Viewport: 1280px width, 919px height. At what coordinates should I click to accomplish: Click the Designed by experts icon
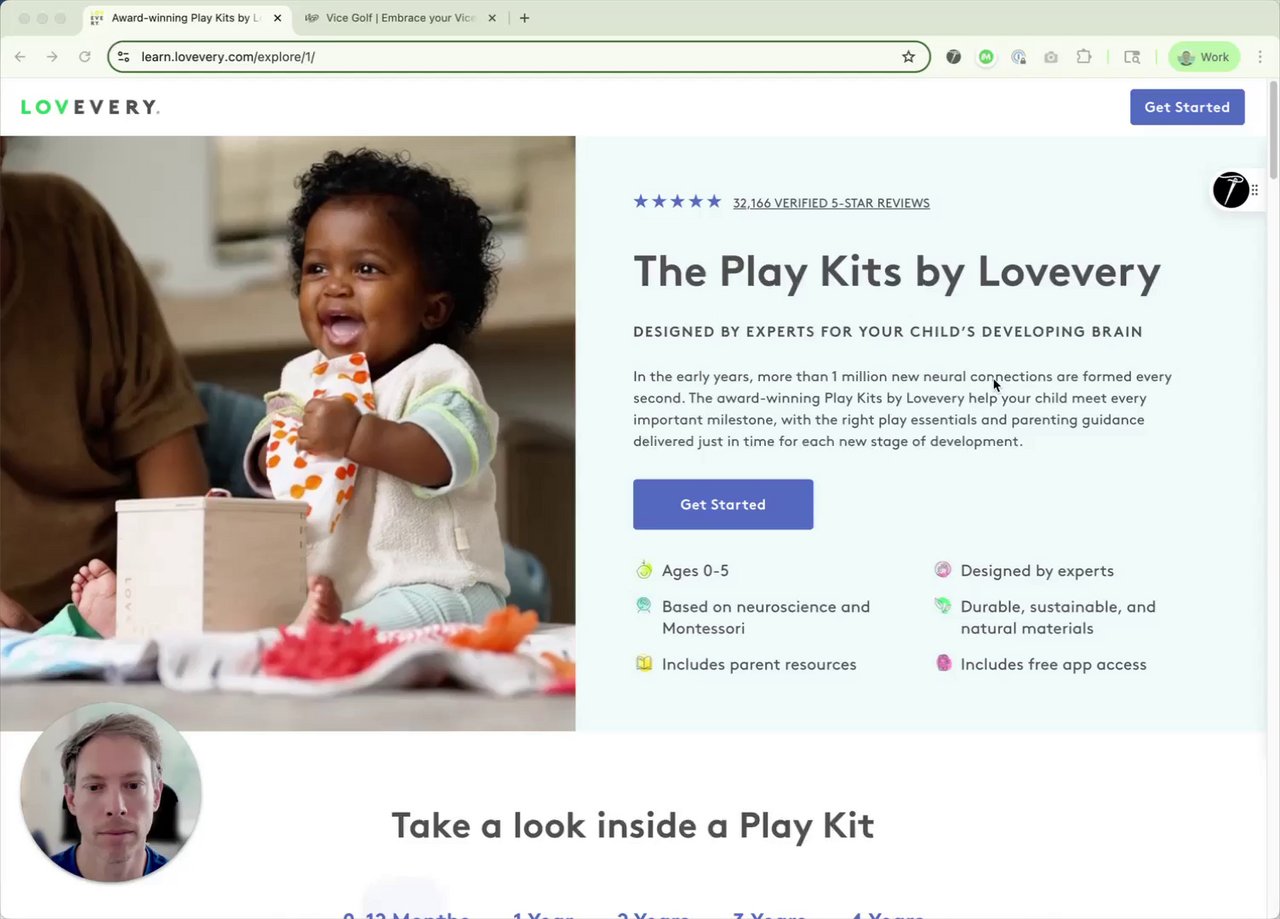coord(943,569)
